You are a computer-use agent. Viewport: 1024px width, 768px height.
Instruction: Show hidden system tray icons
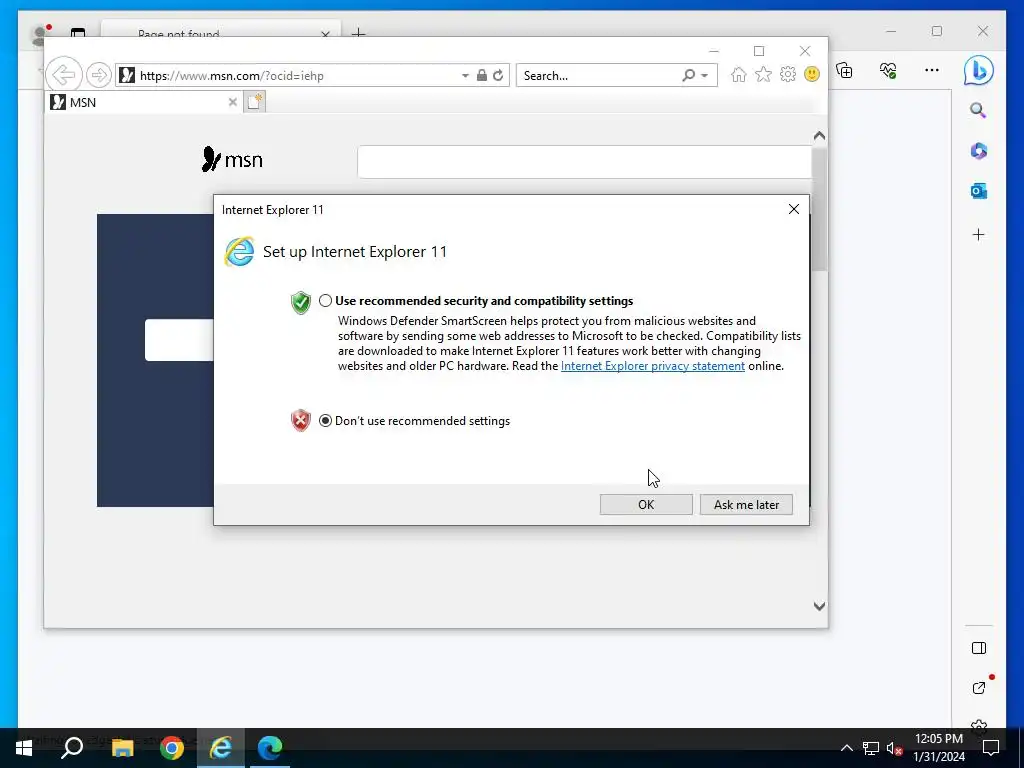point(846,748)
